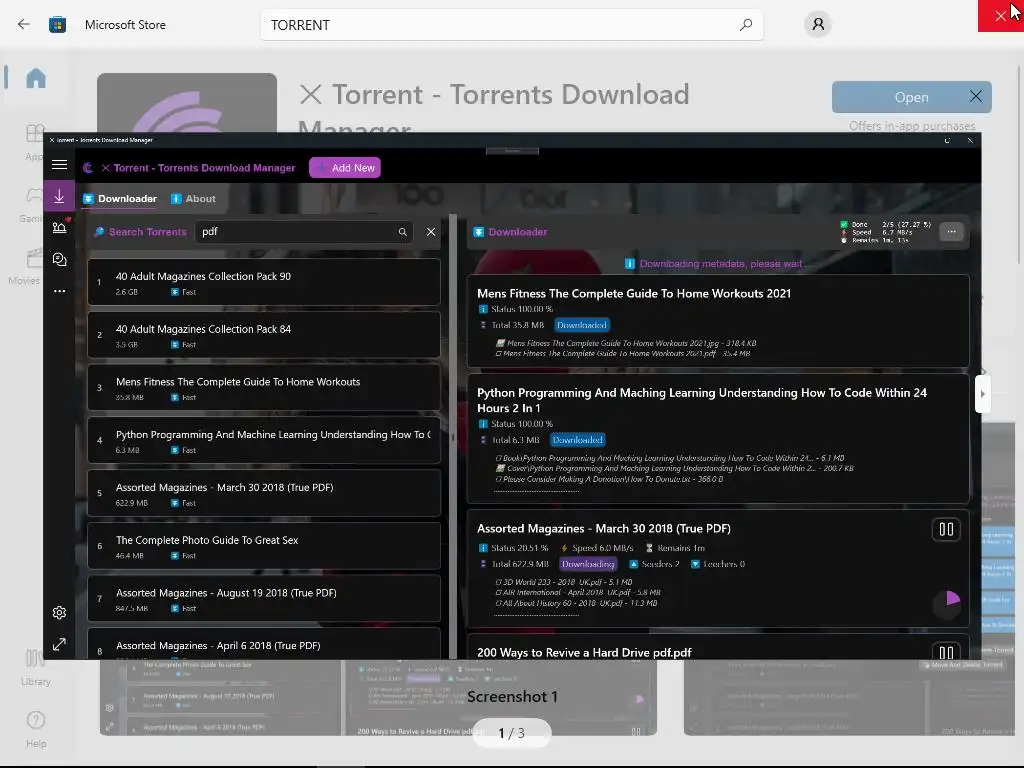Screen dimensions: 1024x768
Task: Click the 1 / 3 screenshot page indicator
Action: click(511, 733)
